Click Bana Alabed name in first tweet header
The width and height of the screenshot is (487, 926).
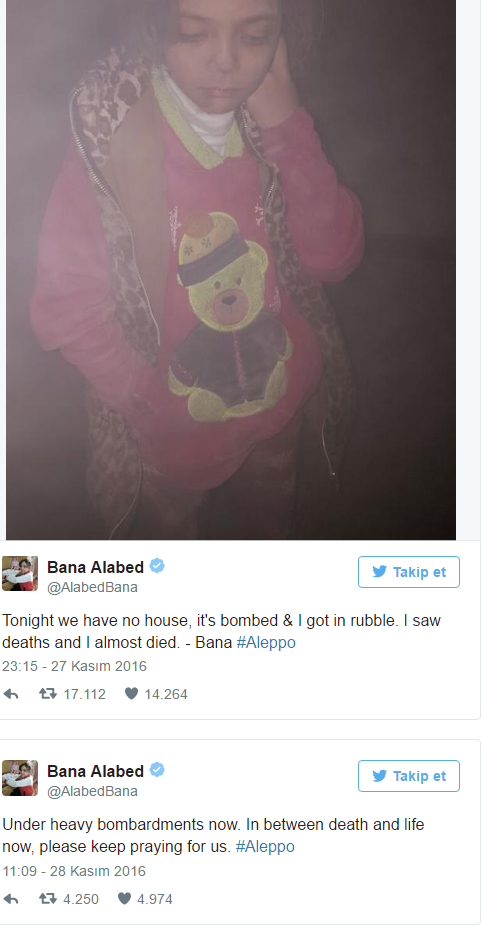click(96, 568)
